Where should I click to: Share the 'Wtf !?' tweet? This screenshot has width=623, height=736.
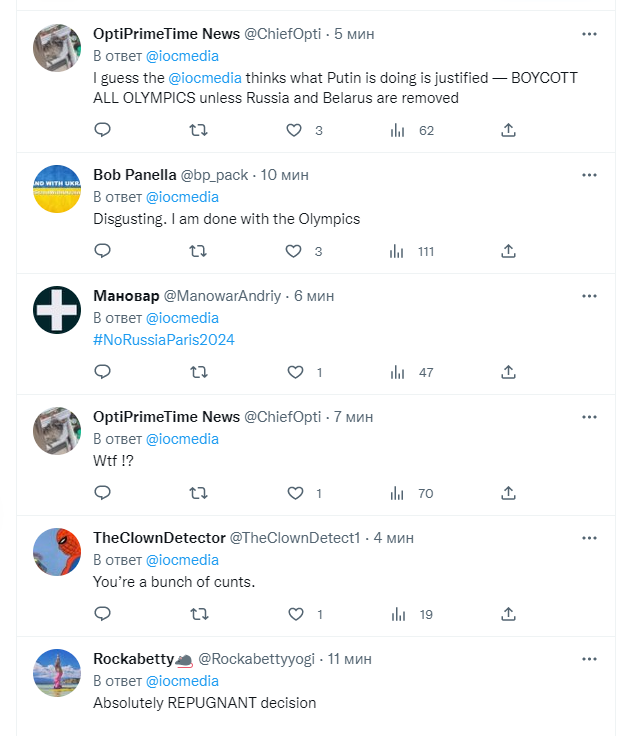(508, 493)
